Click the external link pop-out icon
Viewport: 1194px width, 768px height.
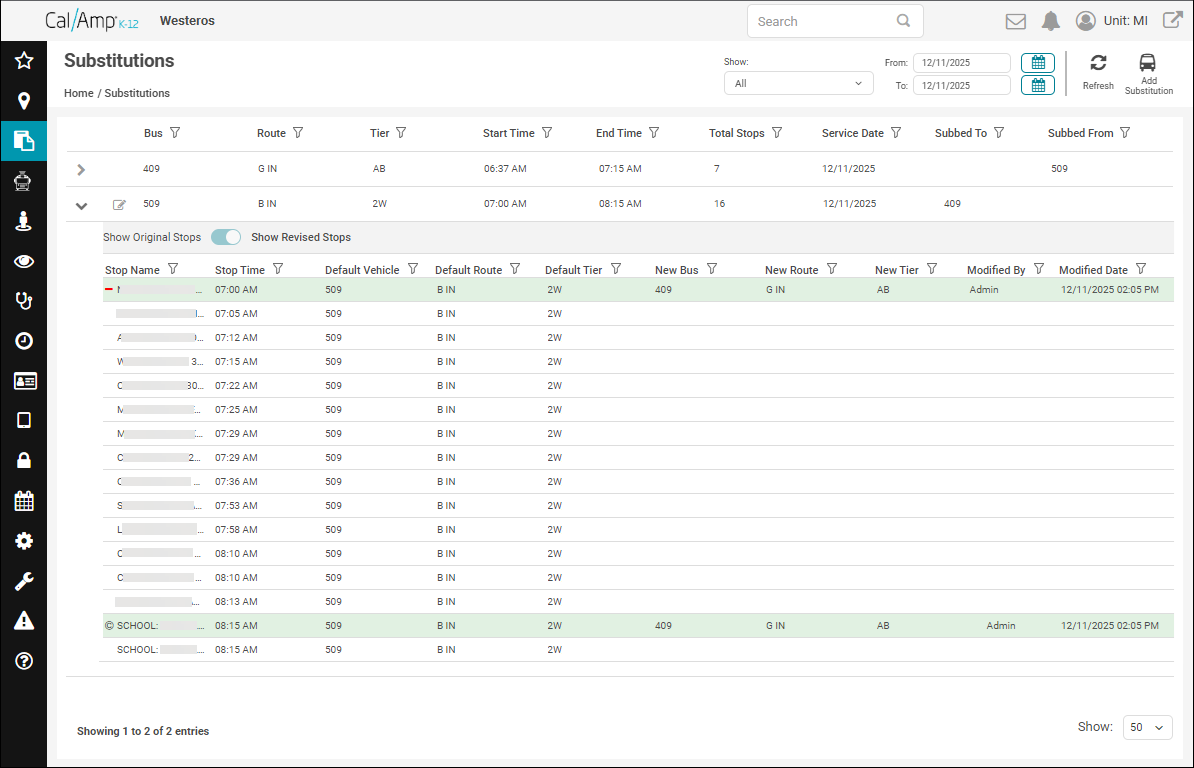[1173, 21]
